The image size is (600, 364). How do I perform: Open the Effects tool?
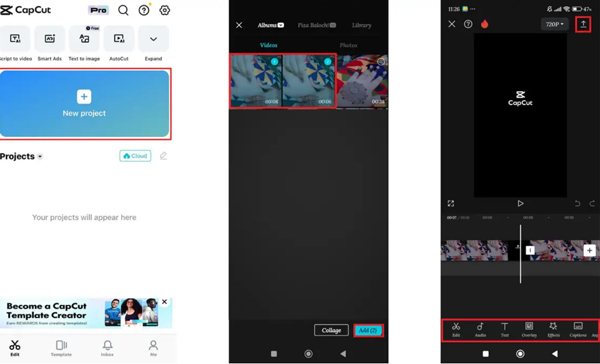tap(553, 330)
